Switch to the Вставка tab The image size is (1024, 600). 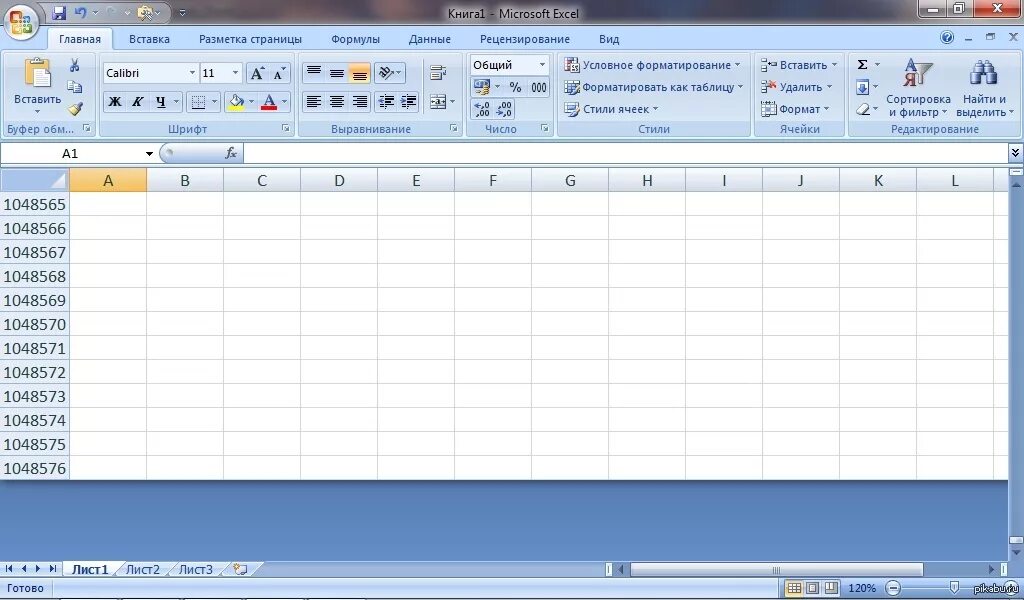click(149, 39)
